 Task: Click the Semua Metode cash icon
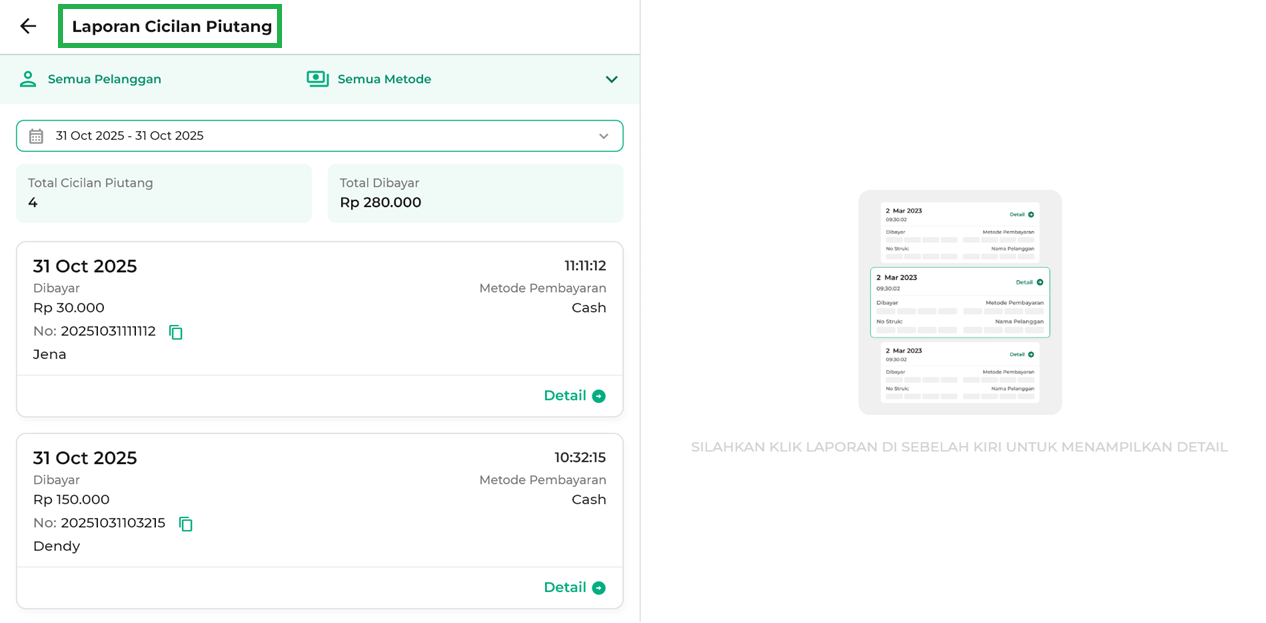(x=317, y=79)
